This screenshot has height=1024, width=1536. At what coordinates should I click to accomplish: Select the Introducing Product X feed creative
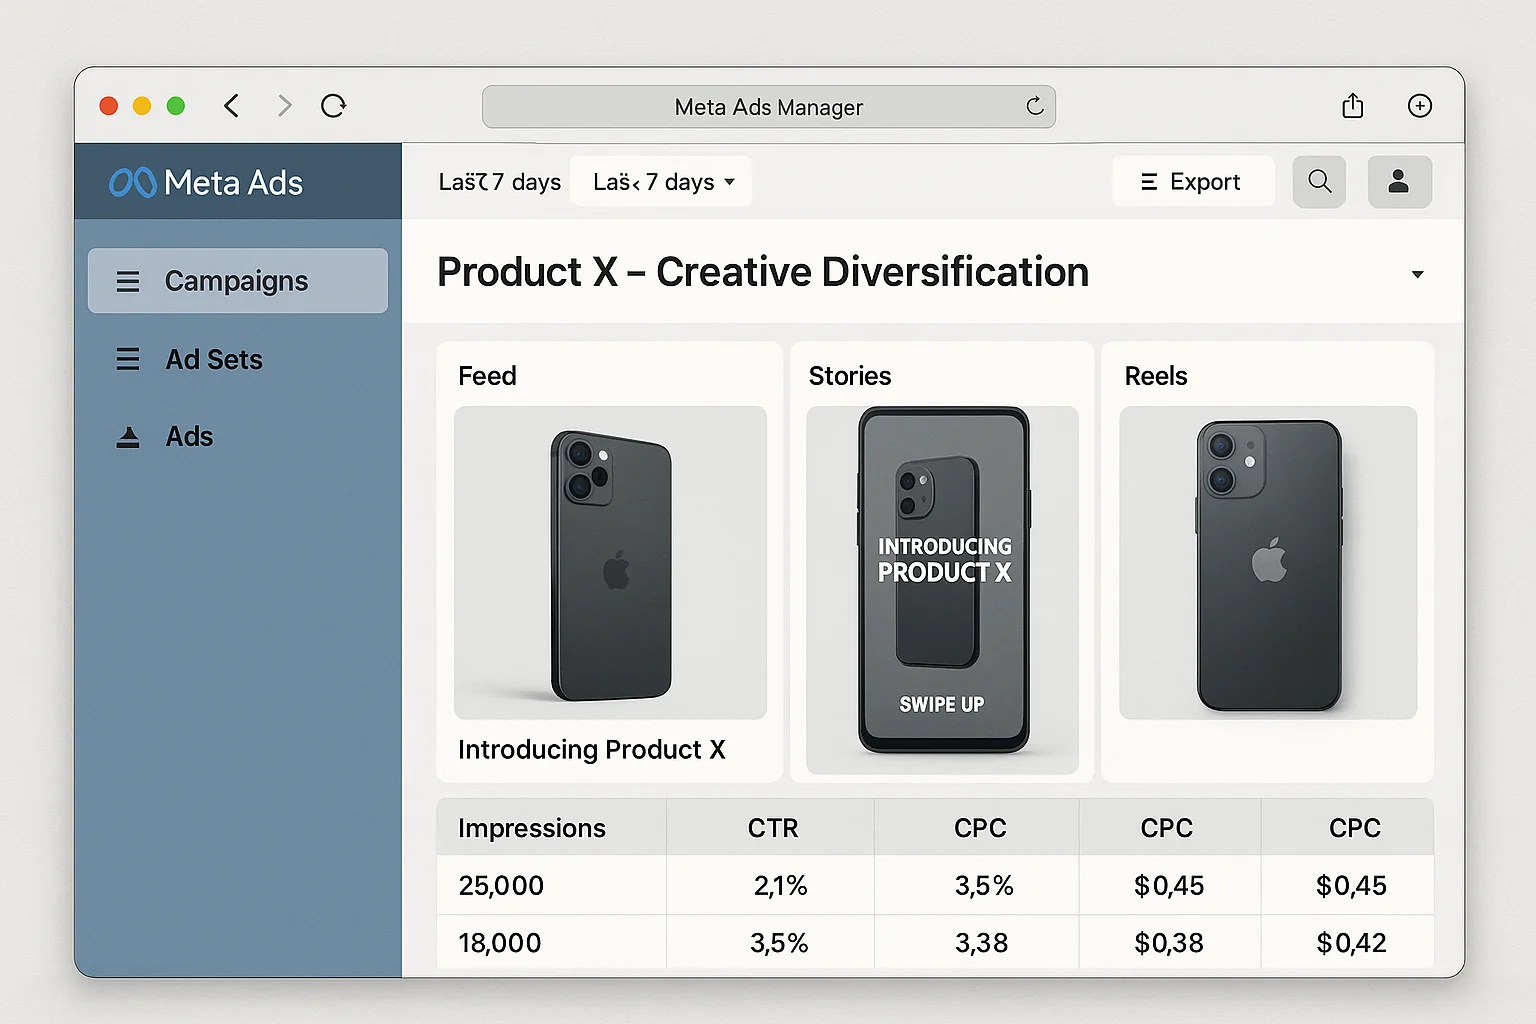pos(610,562)
